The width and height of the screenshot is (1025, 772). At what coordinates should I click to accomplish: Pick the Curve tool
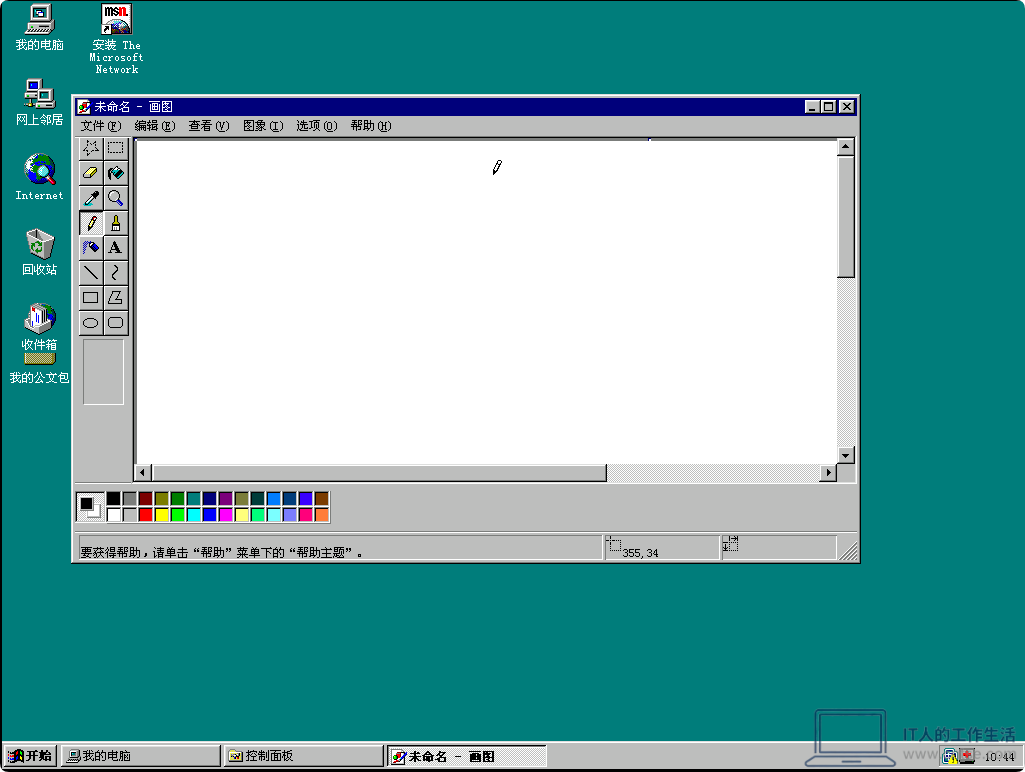(116, 273)
